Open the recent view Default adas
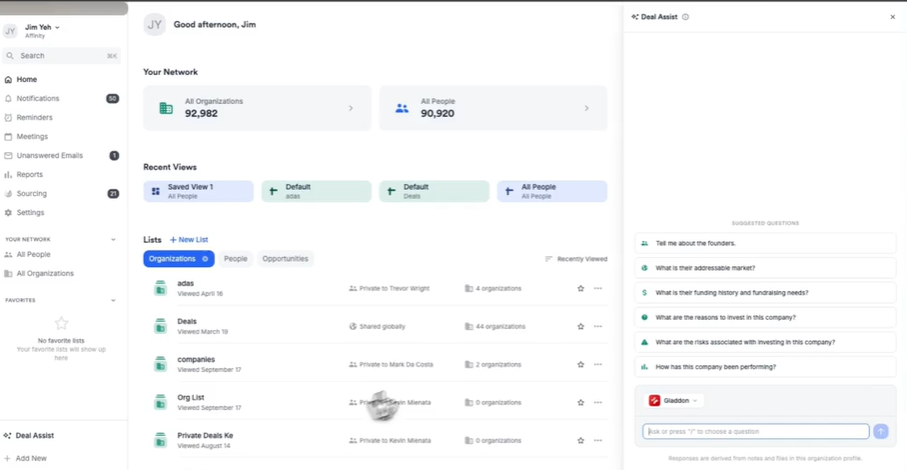This screenshot has height=470, width=907. click(x=316, y=191)
